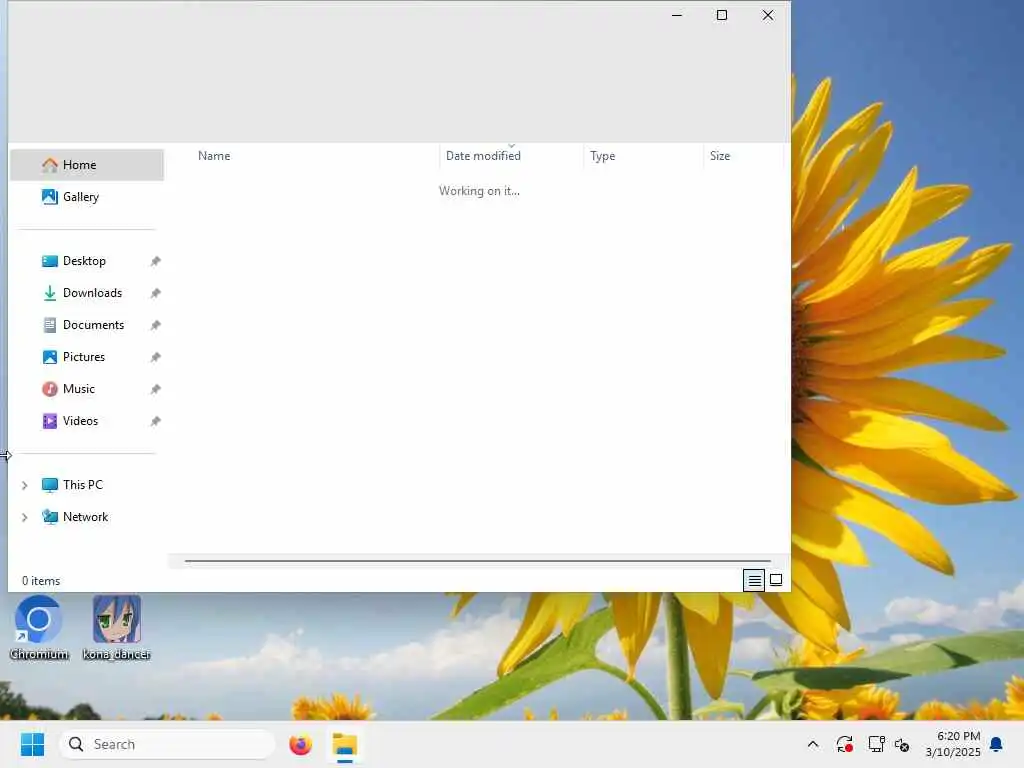This screenshot has width=1024, height=768.
Task: Open the notifications bell
Action: 997,744
